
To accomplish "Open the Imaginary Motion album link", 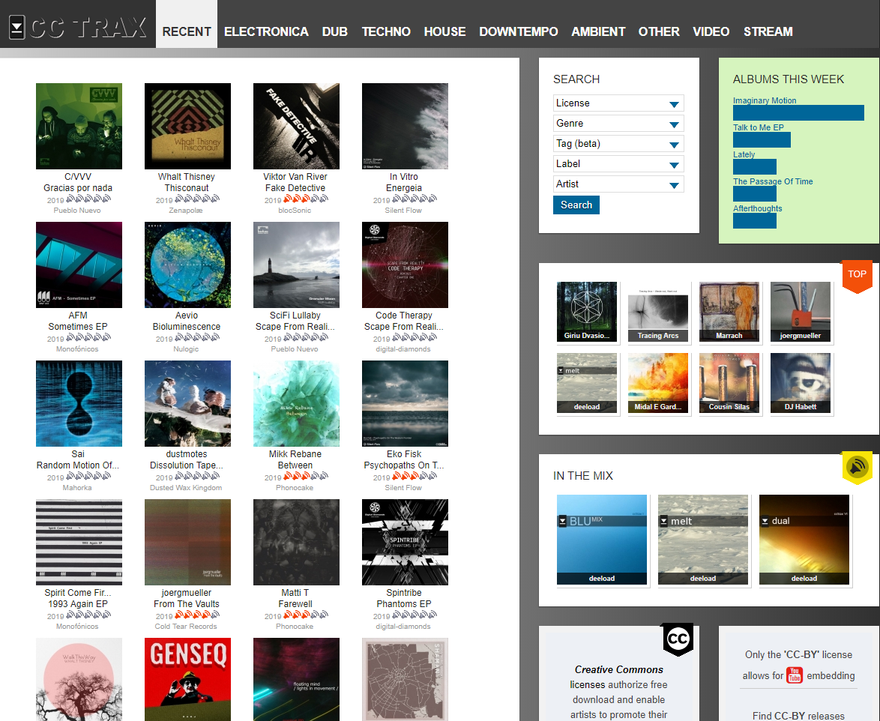I will (764, 100).
